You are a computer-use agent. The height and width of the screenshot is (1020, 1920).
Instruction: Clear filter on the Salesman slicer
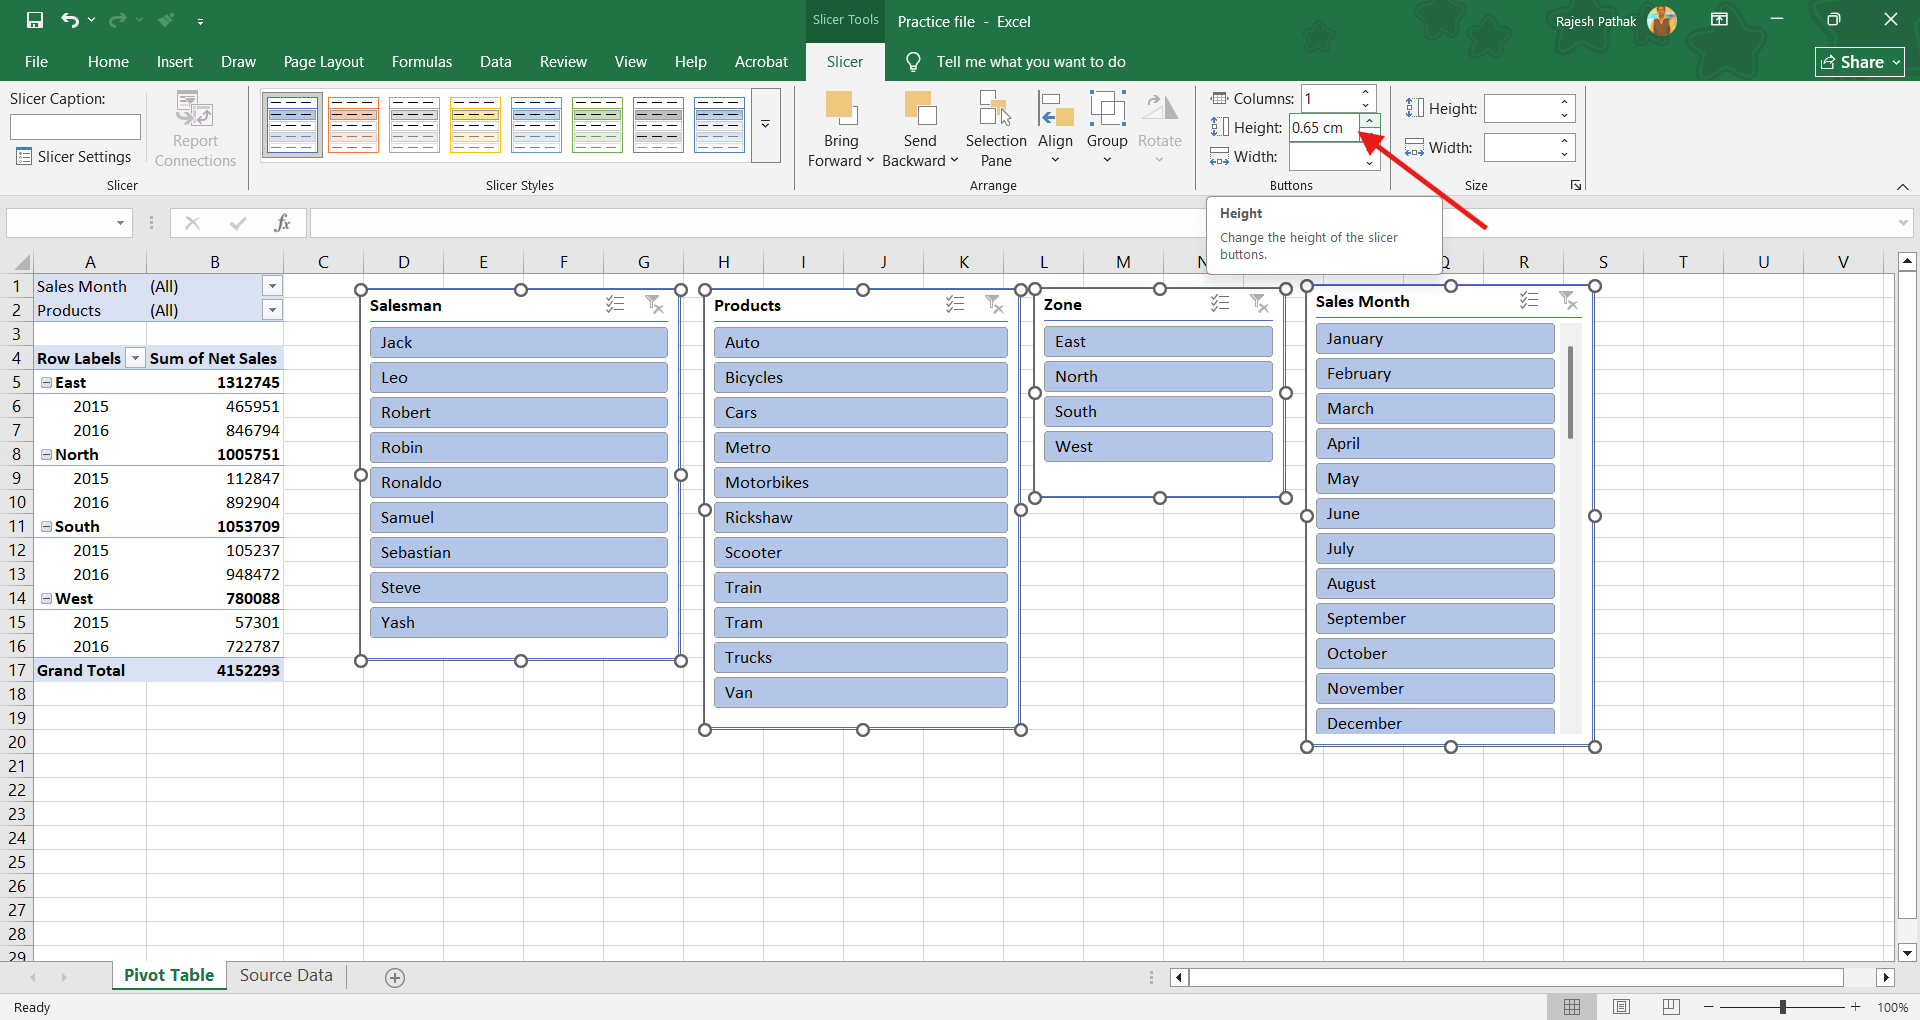[654, 304]
